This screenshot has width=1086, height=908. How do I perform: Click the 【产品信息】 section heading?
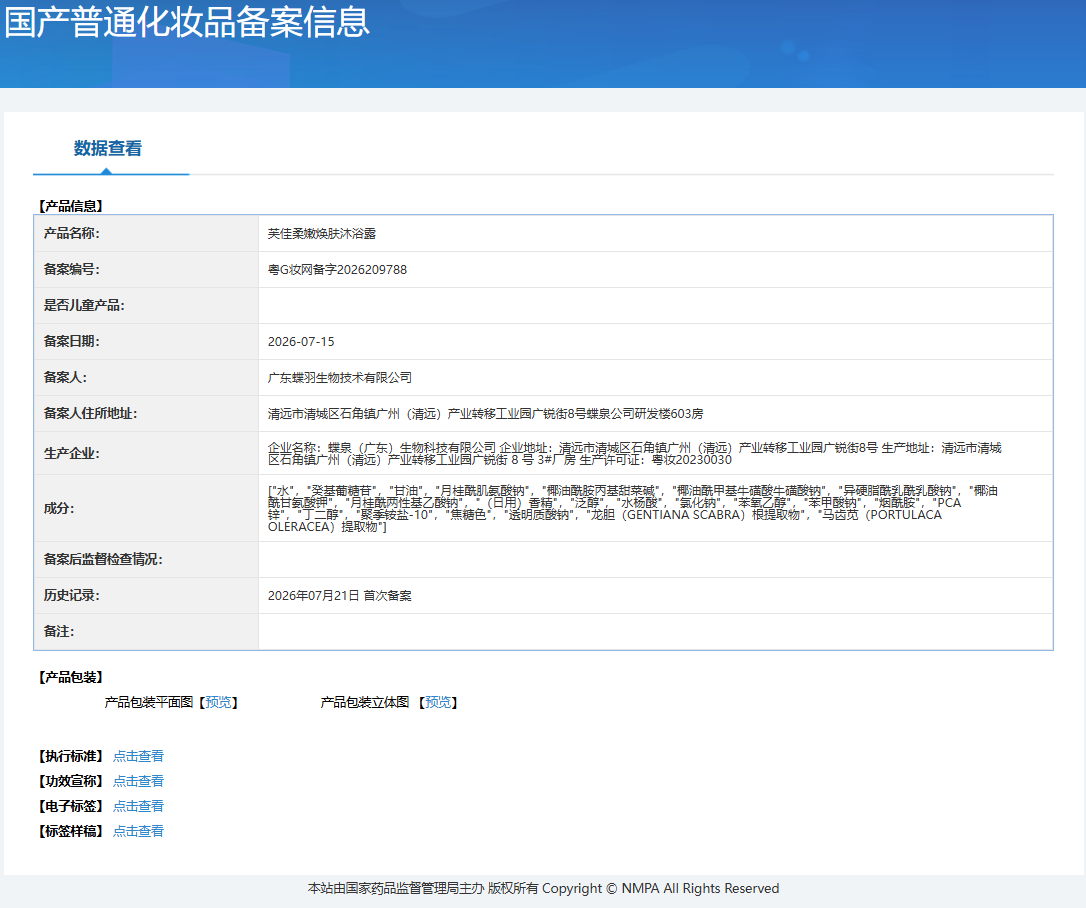pos(71,206)
